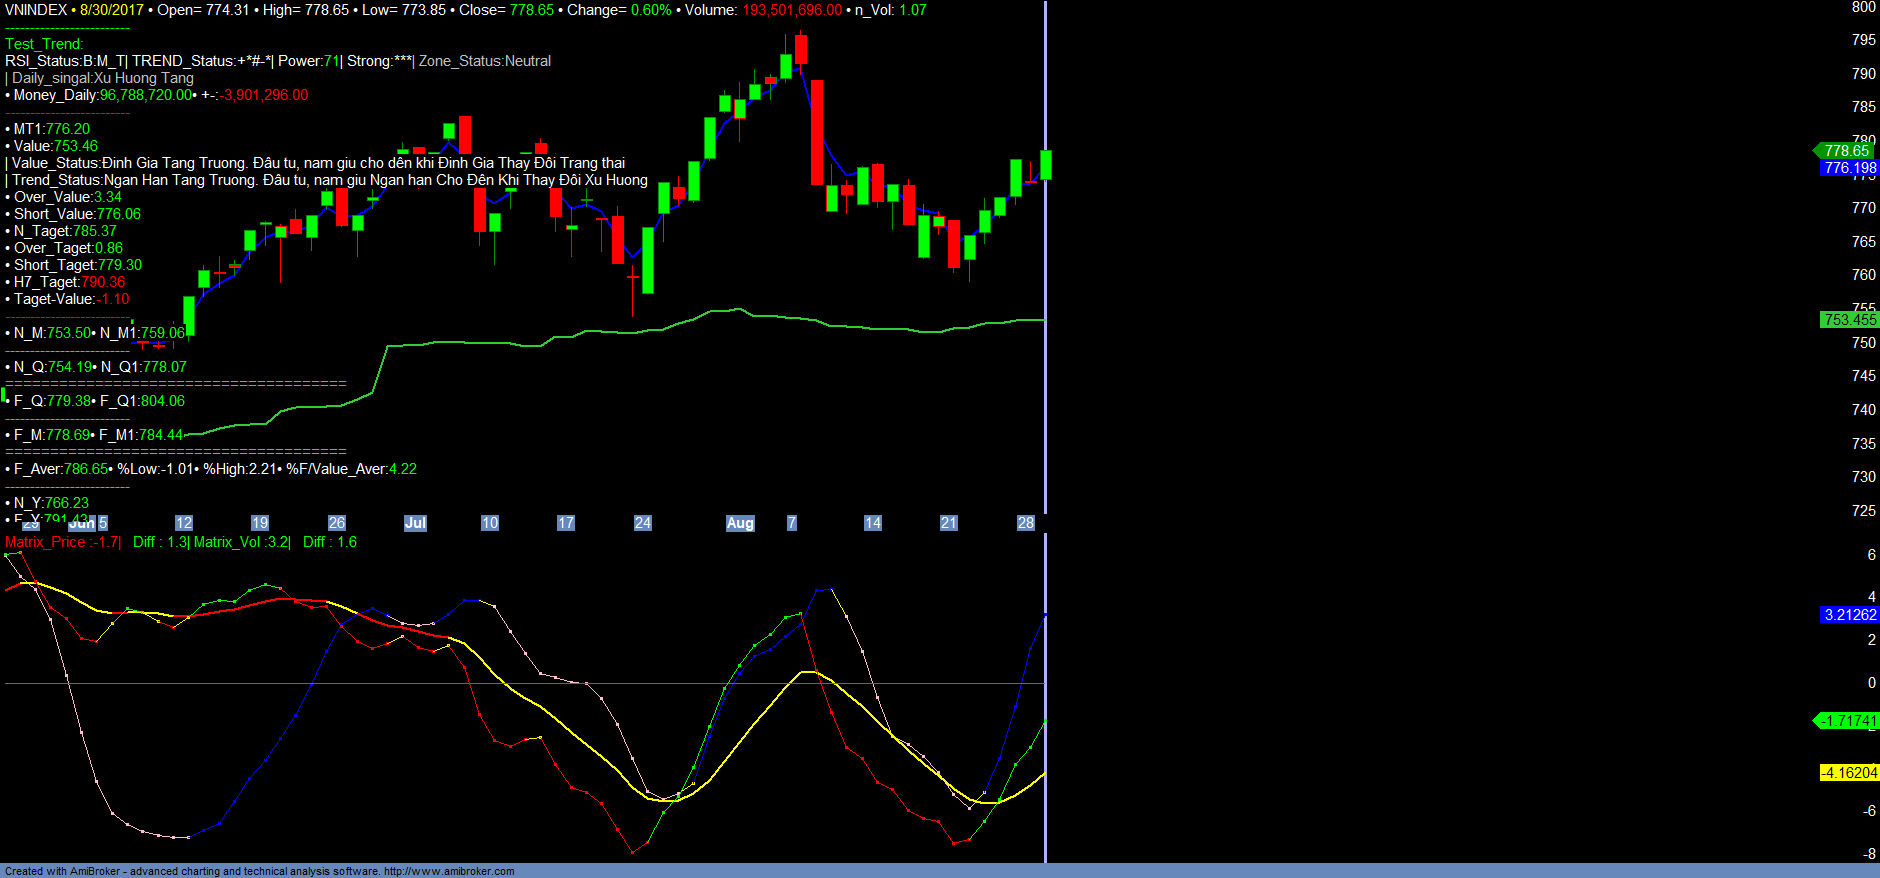The image size is (1880, 878).
Task: Click the Zone_Status:Neutral text
Action: [485, 61]
